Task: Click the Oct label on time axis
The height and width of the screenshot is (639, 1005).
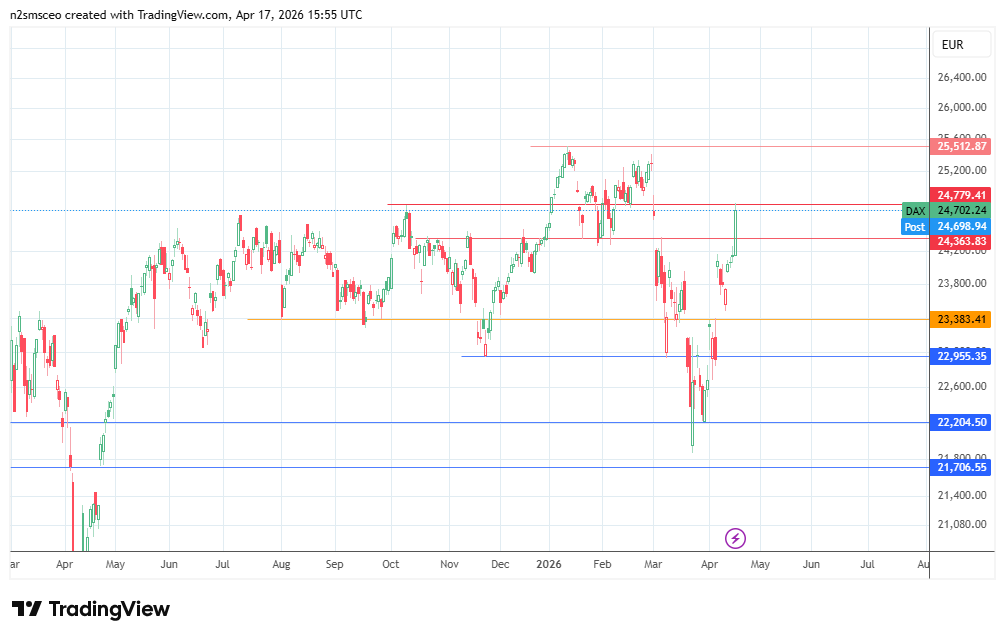Action: [x=391, y=564]
